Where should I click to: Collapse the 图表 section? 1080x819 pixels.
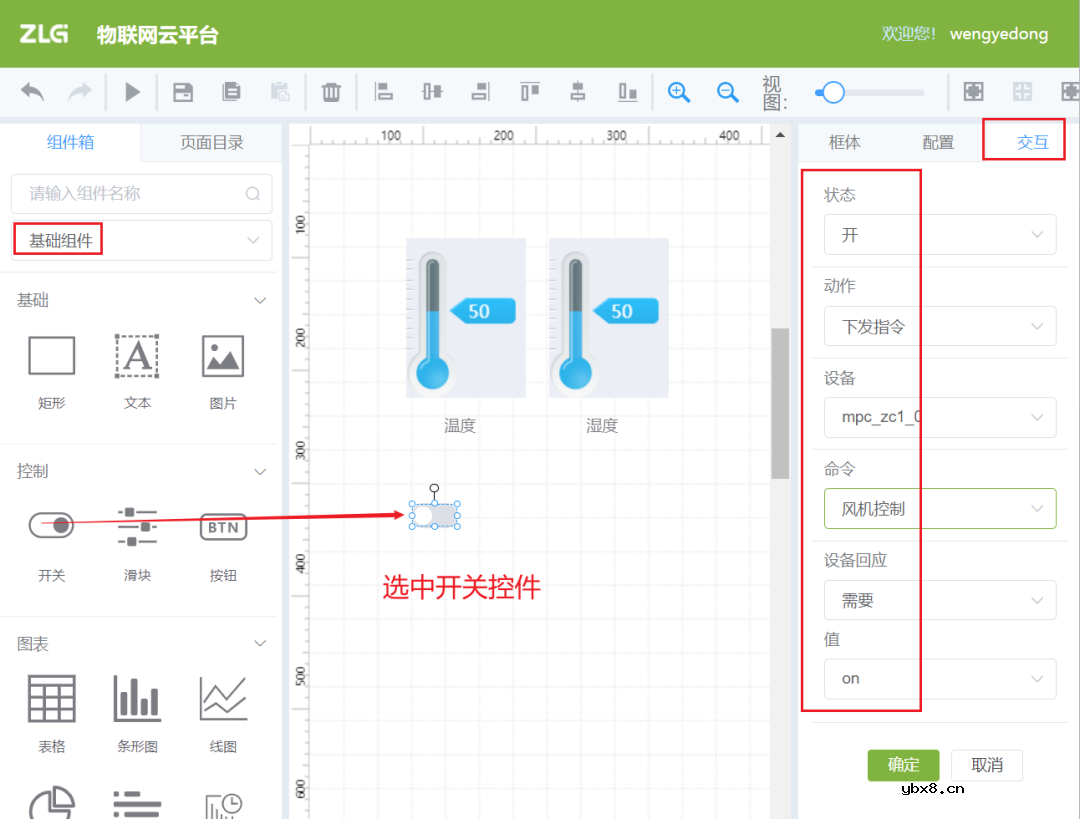coord(260,643)
